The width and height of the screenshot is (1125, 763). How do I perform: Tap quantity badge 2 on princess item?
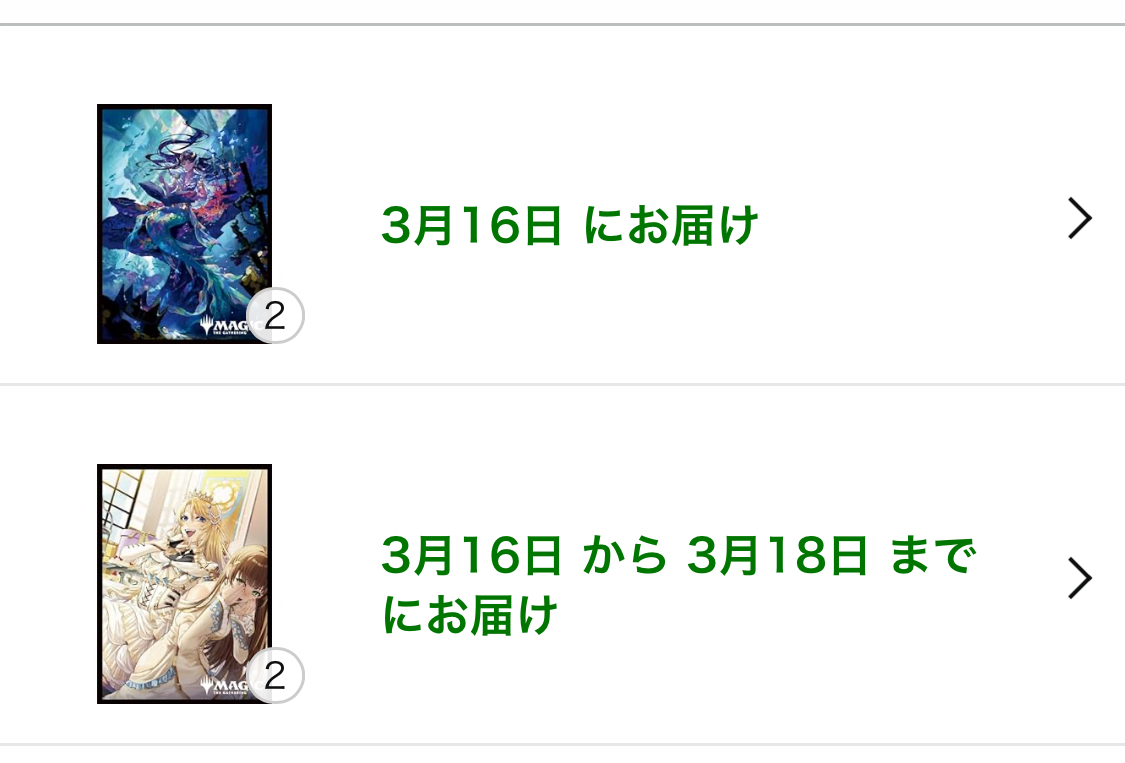point(276,675)
